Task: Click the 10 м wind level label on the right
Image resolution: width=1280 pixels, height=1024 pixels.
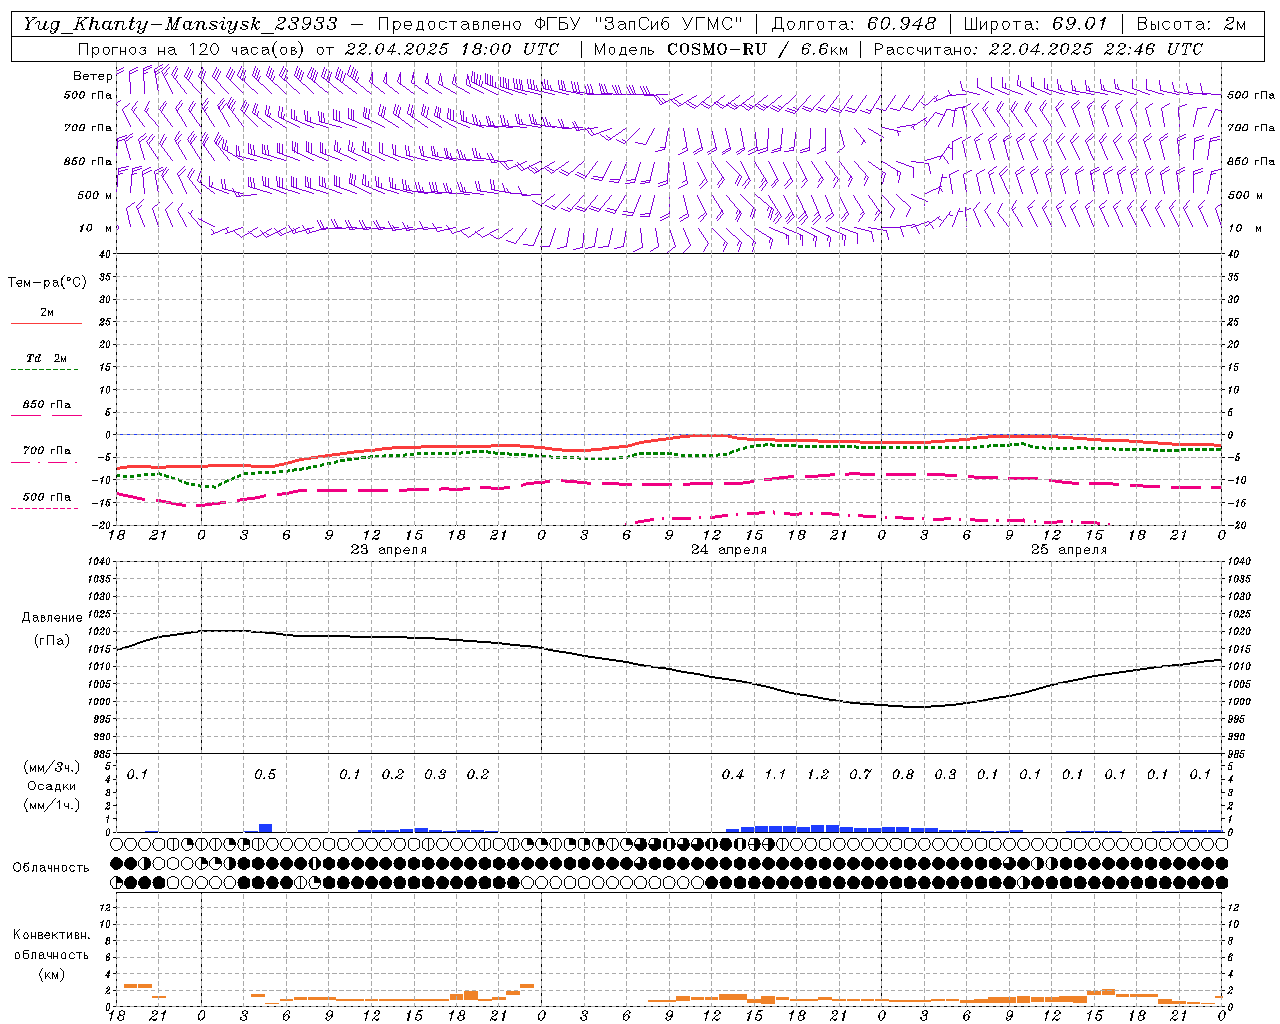Action: [x=1245, y=228]
